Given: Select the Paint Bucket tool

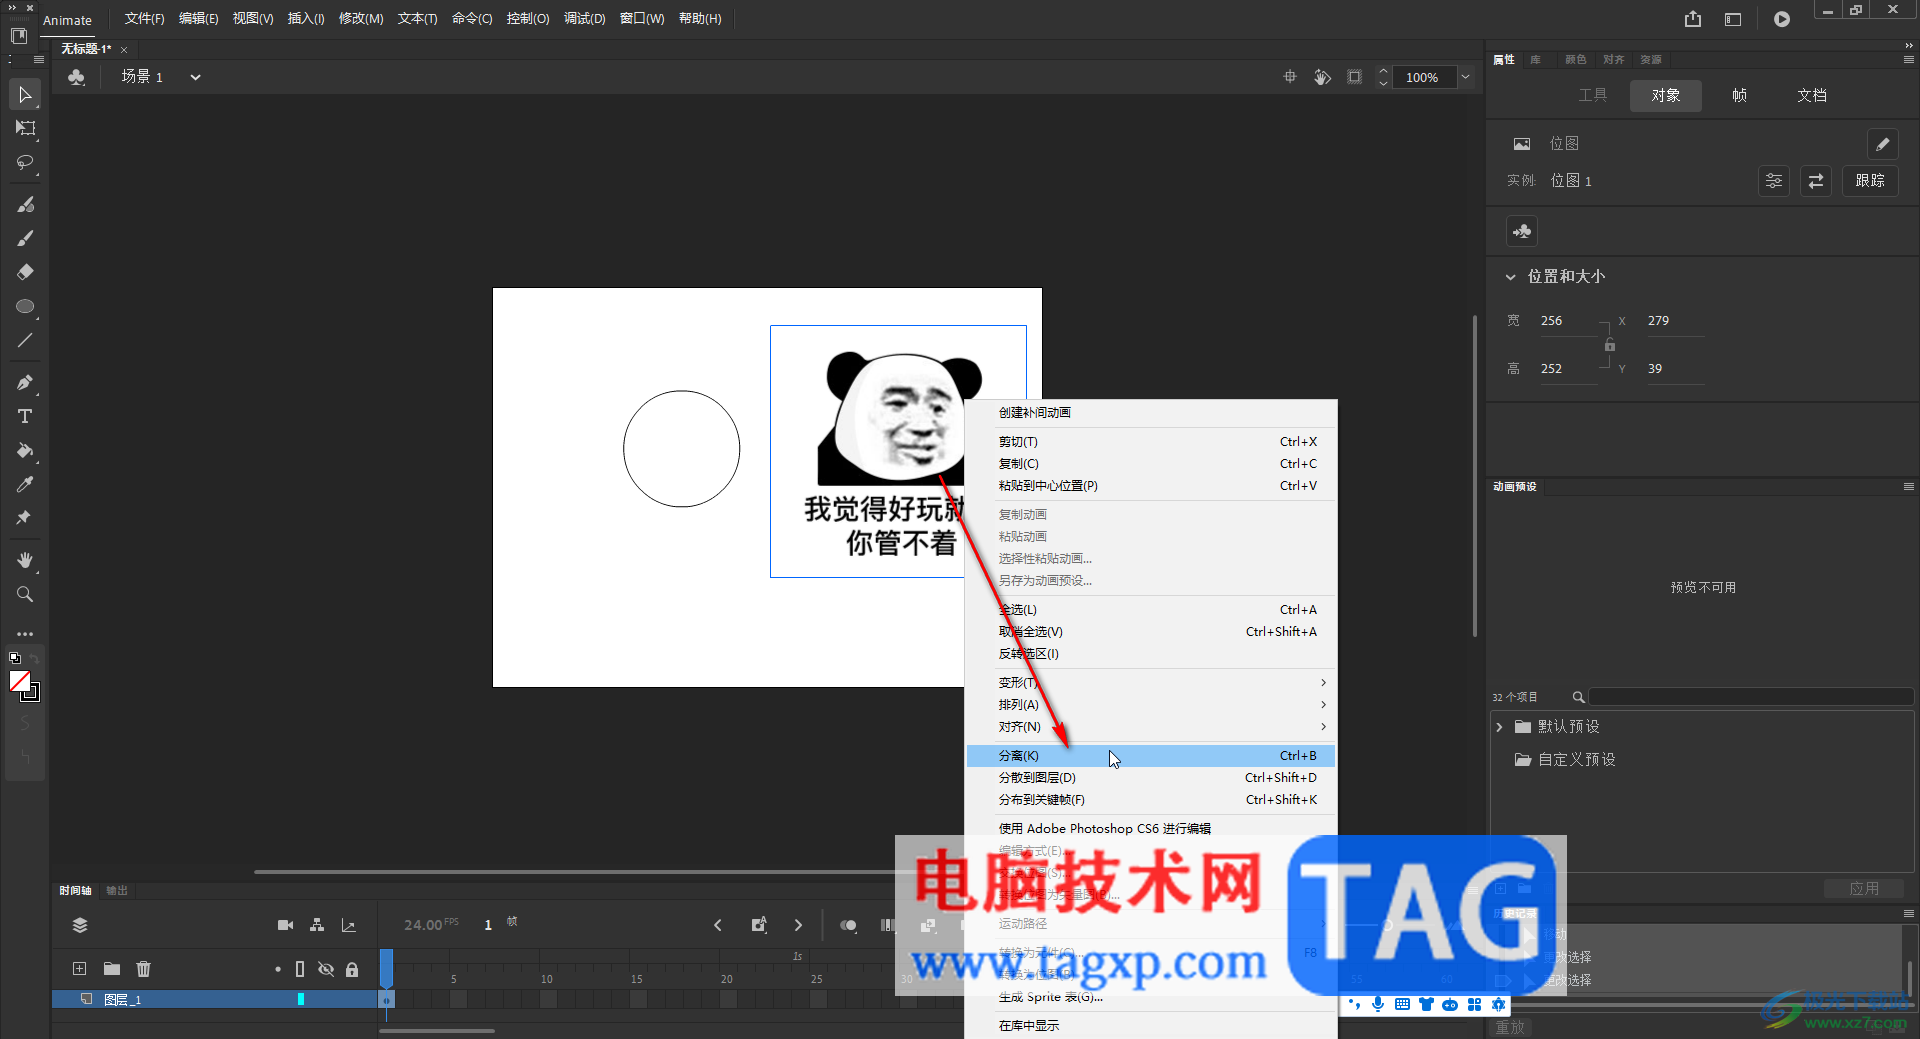Looking at the screenshot, I should tap(25, 450).
